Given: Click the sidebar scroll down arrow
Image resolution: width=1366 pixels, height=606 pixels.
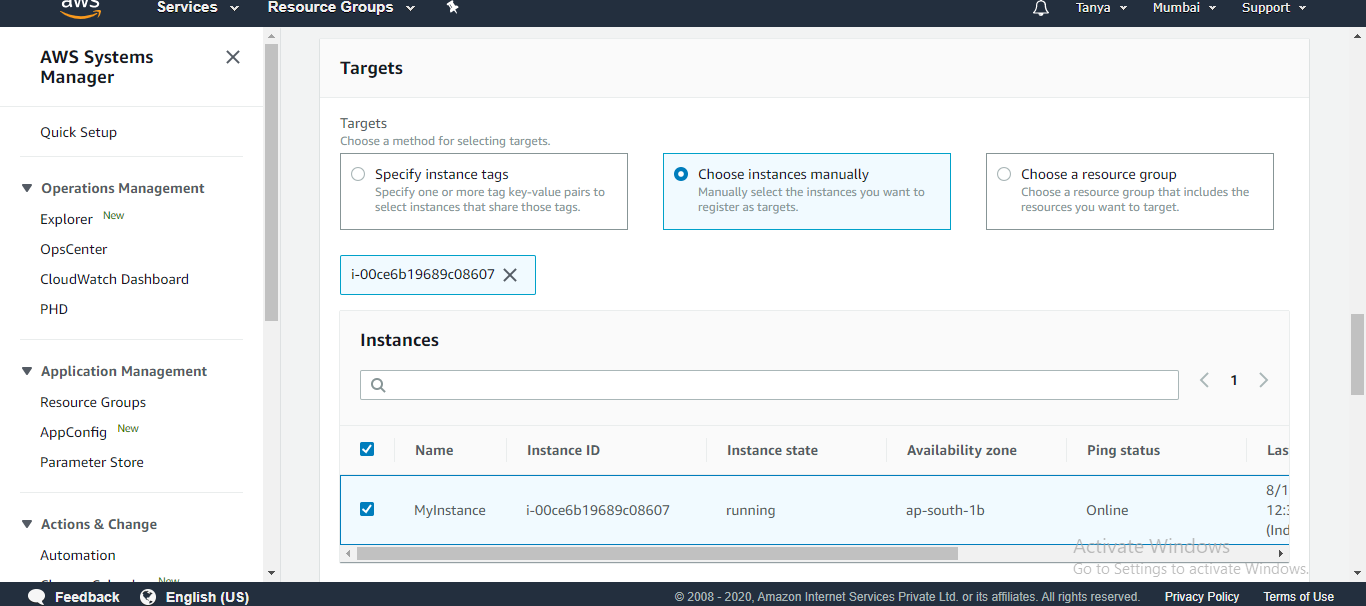Looking at the screenshot, I should tap(271, 573).
